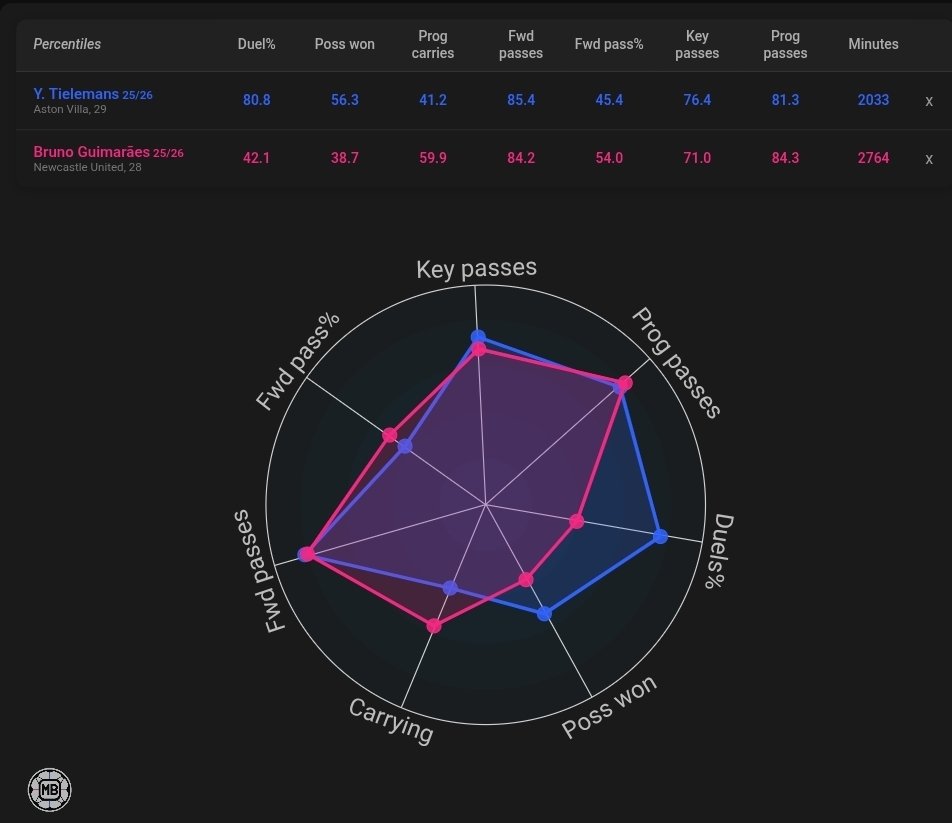Select Guimarães minutes value 2764

873,158
